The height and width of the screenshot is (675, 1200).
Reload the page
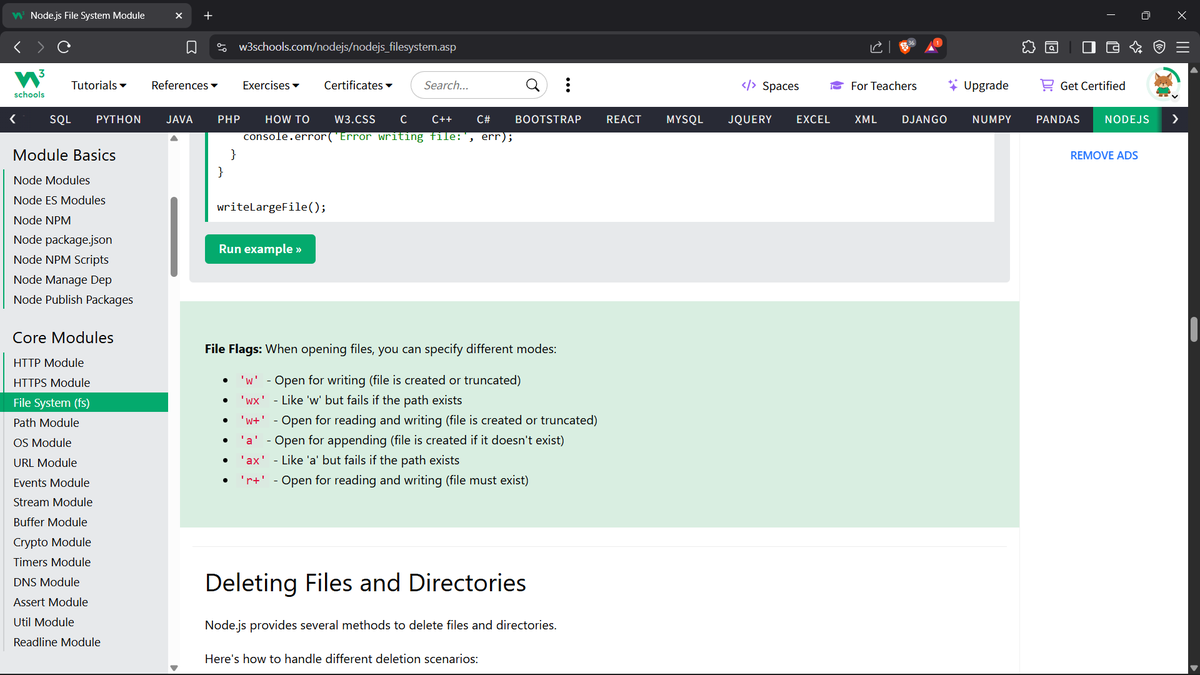(64, 47)
